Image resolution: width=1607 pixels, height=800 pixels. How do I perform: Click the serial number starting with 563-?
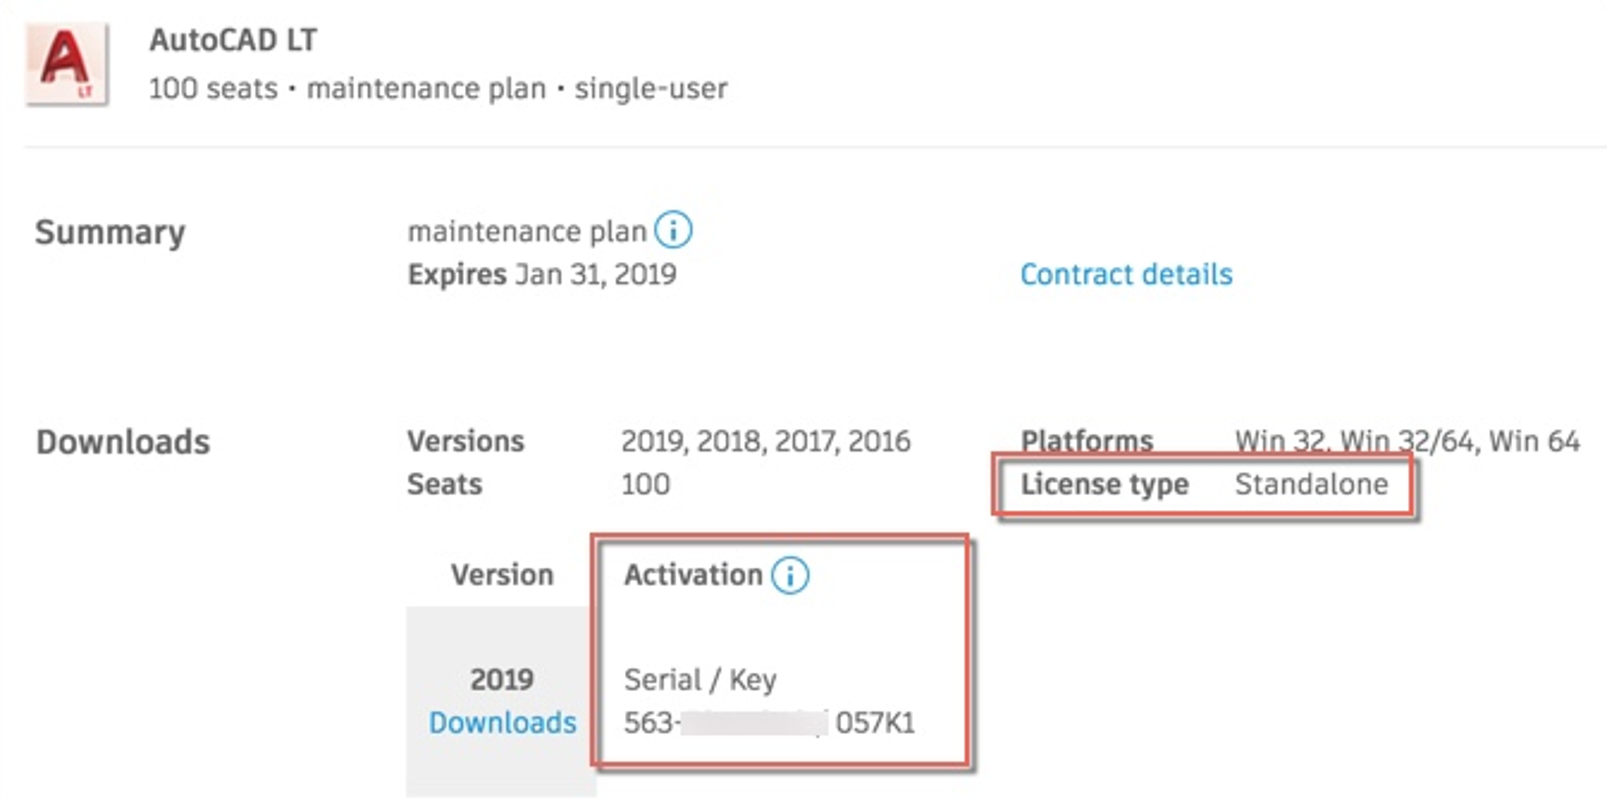pos(769,722)
